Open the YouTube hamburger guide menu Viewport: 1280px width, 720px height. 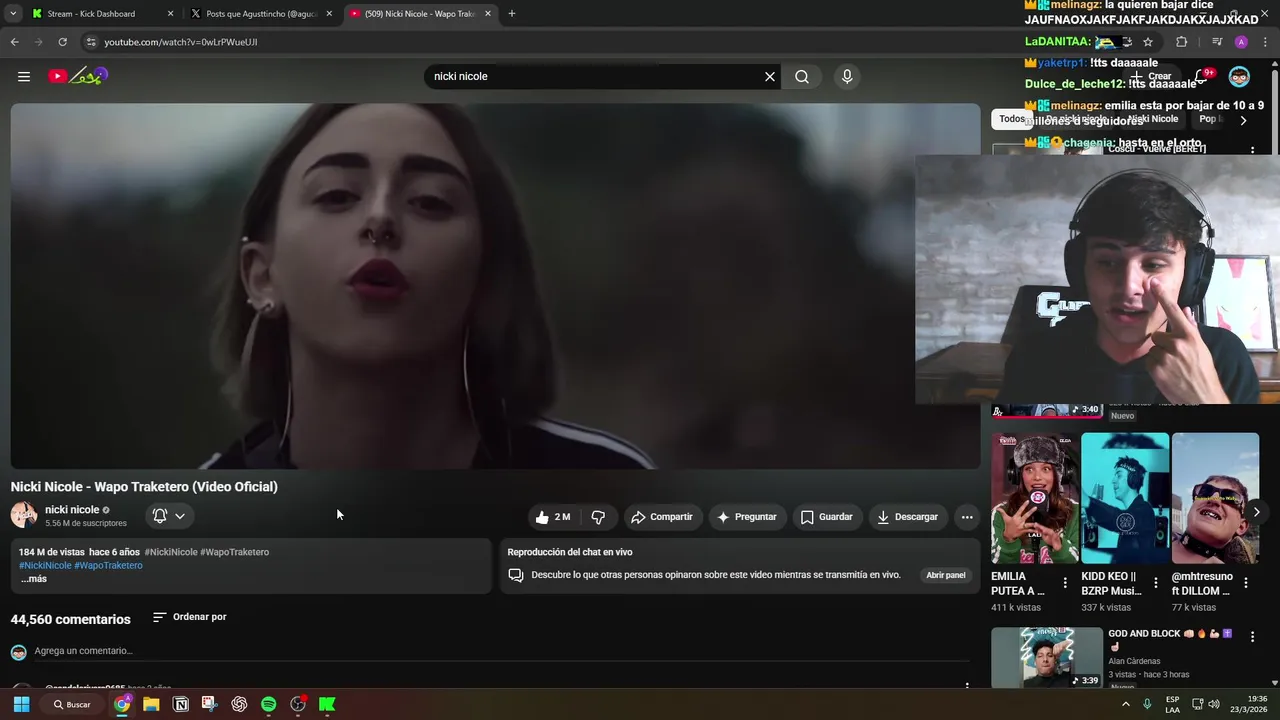pos(24,76)
